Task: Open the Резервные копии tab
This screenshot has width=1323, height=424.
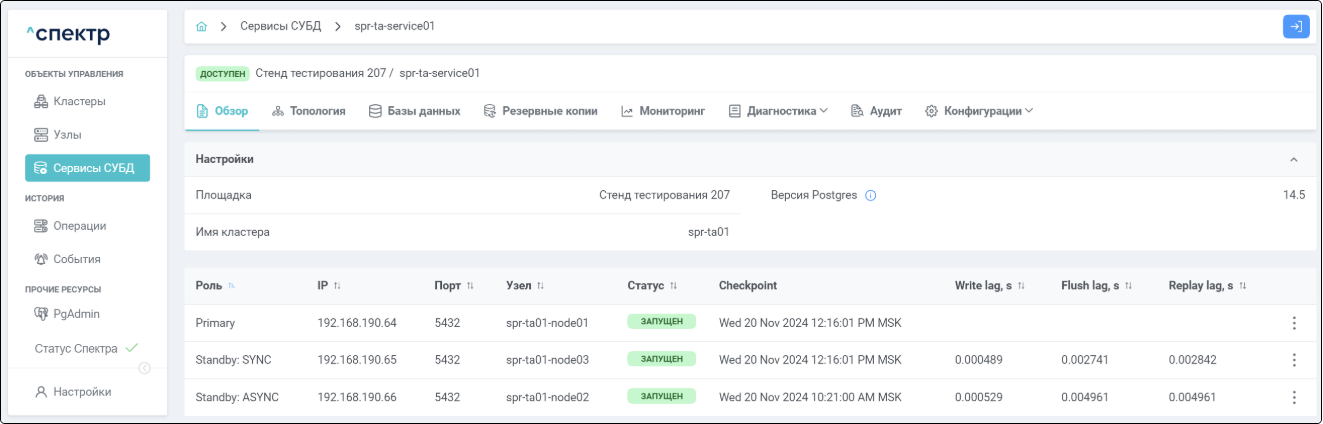Action: [540, 111]
